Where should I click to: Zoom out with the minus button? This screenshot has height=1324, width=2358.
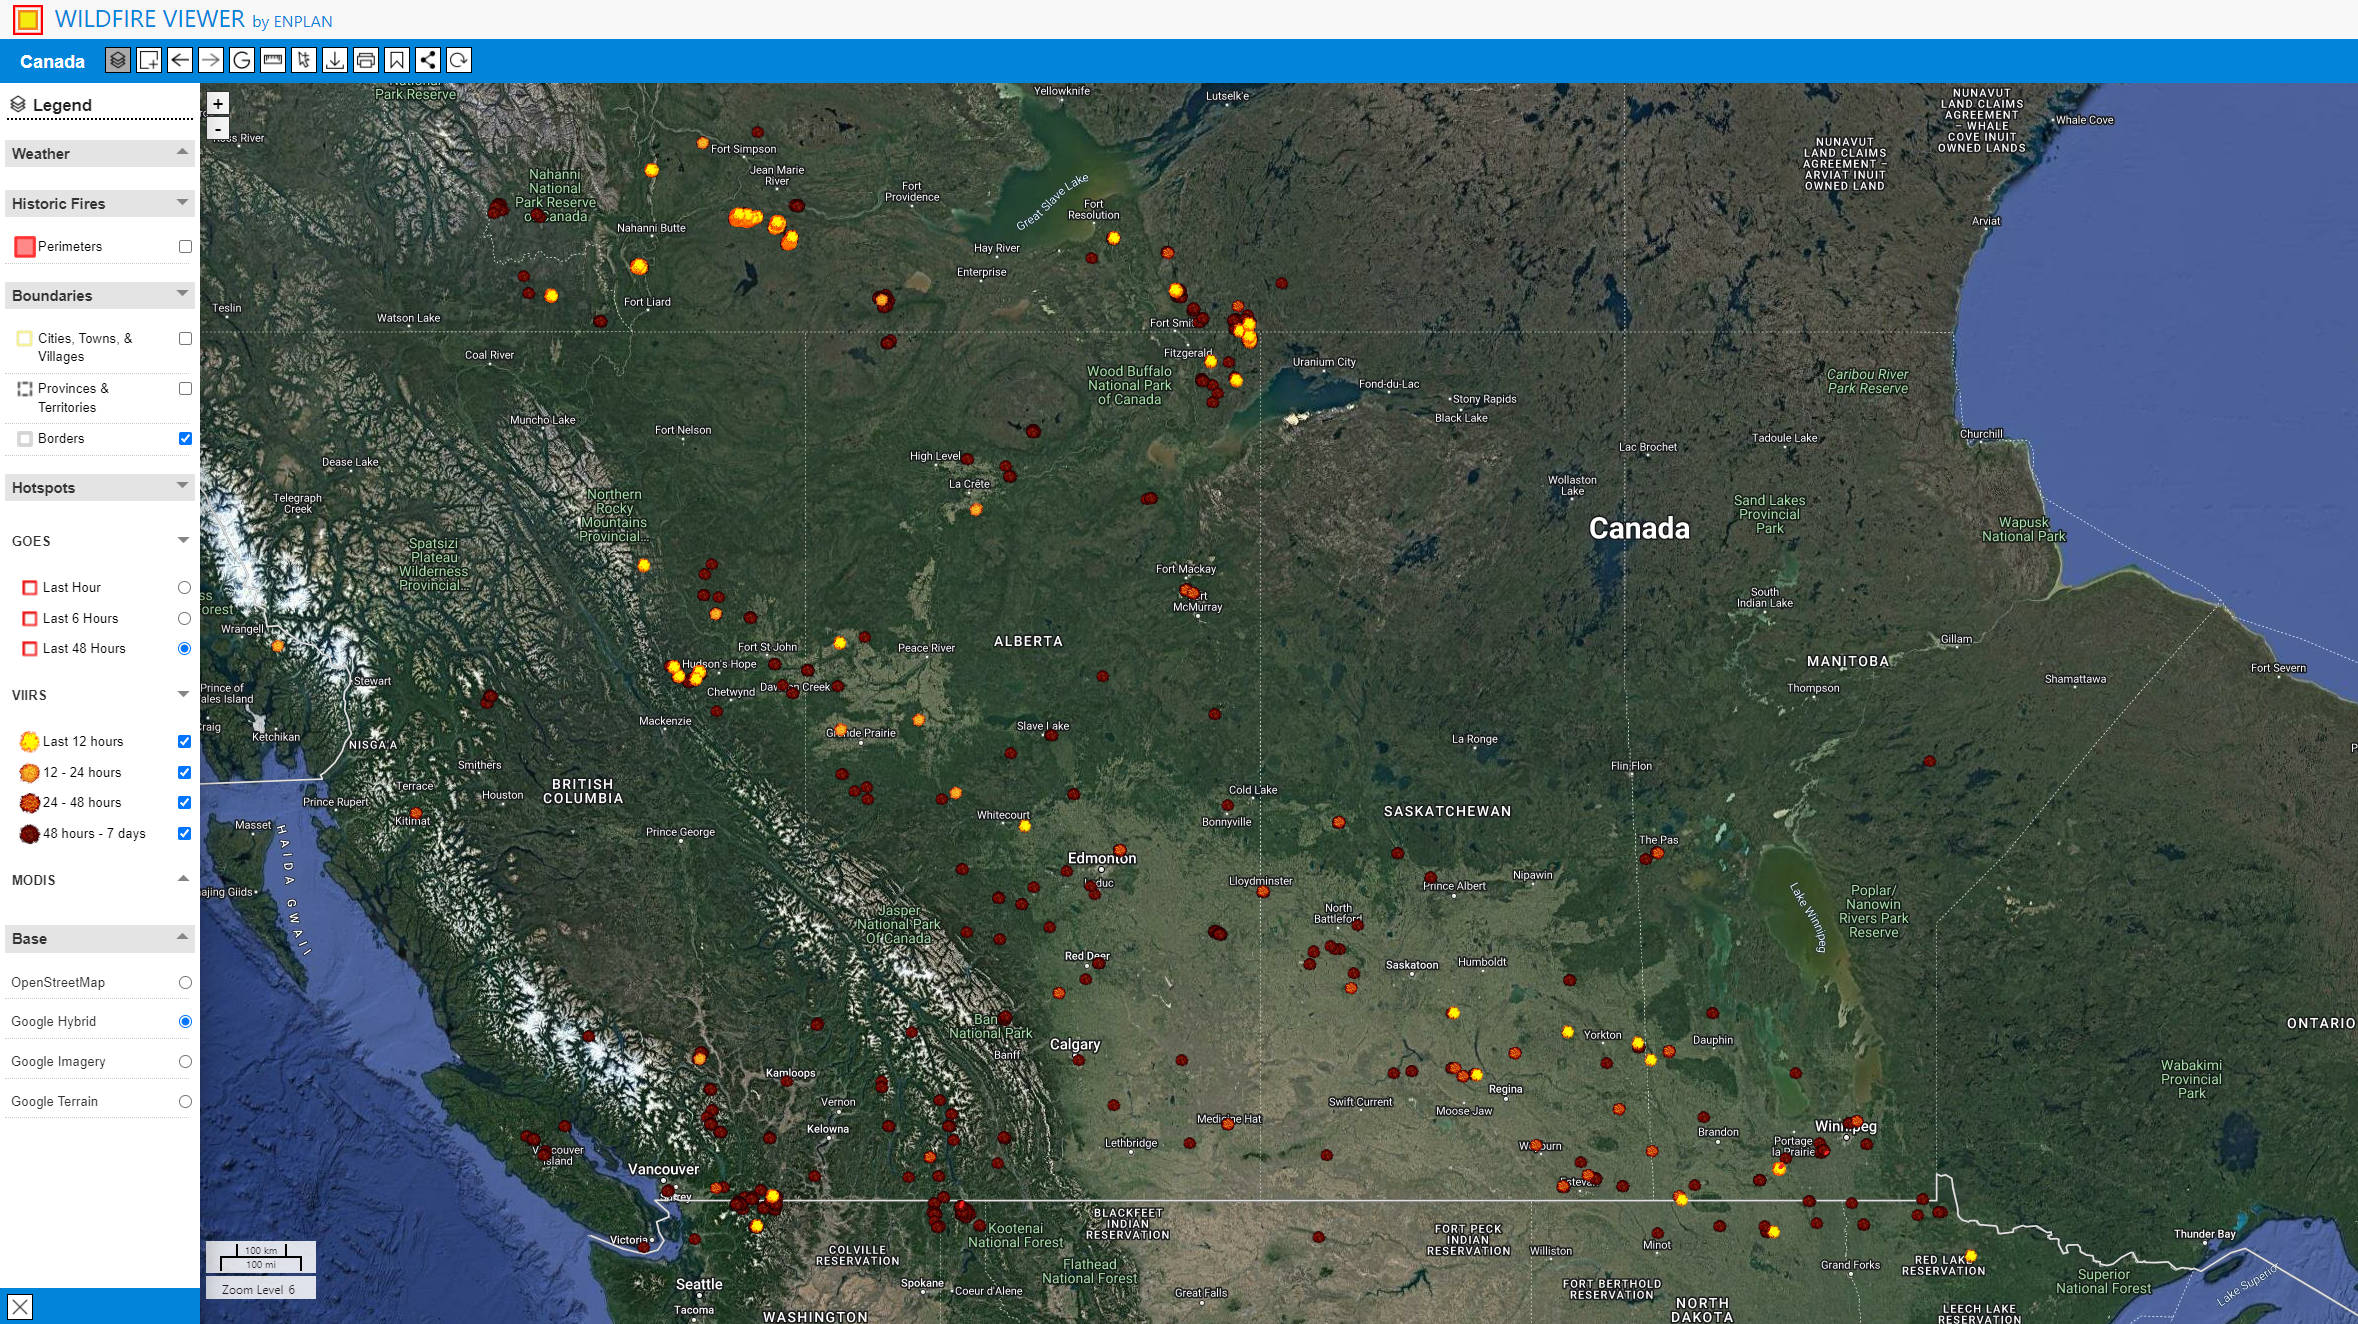218,128
